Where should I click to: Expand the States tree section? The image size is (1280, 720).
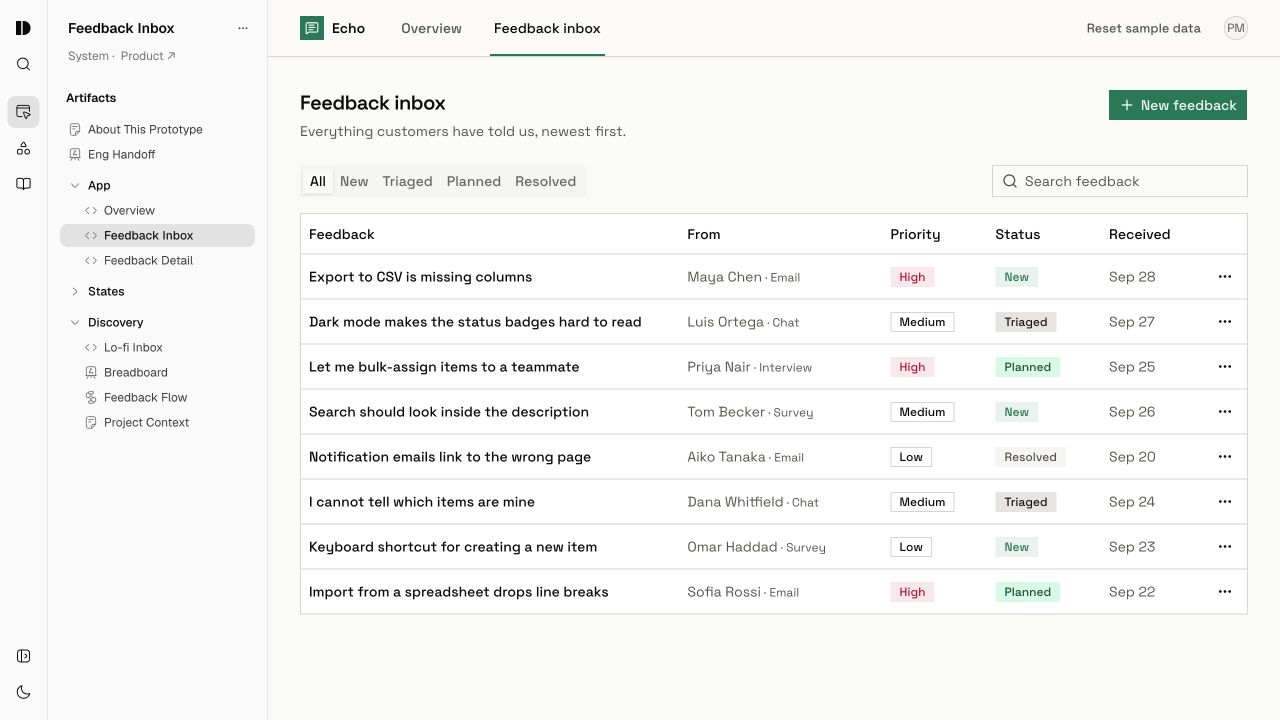(x=75, y=291)
